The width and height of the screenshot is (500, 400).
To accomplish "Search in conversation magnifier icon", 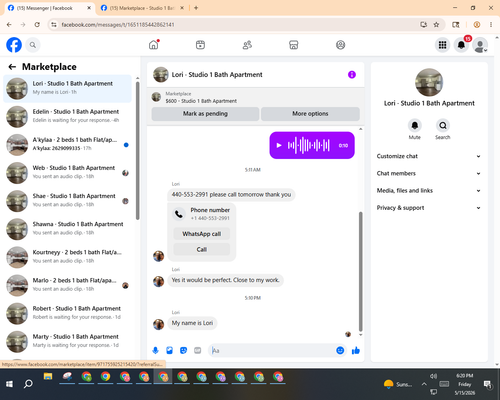I will click(x=443, y=126).
